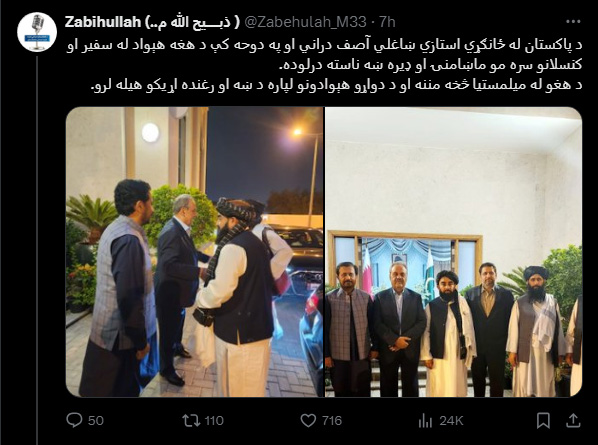Click the last line of Pashto text

click(336, 84)
